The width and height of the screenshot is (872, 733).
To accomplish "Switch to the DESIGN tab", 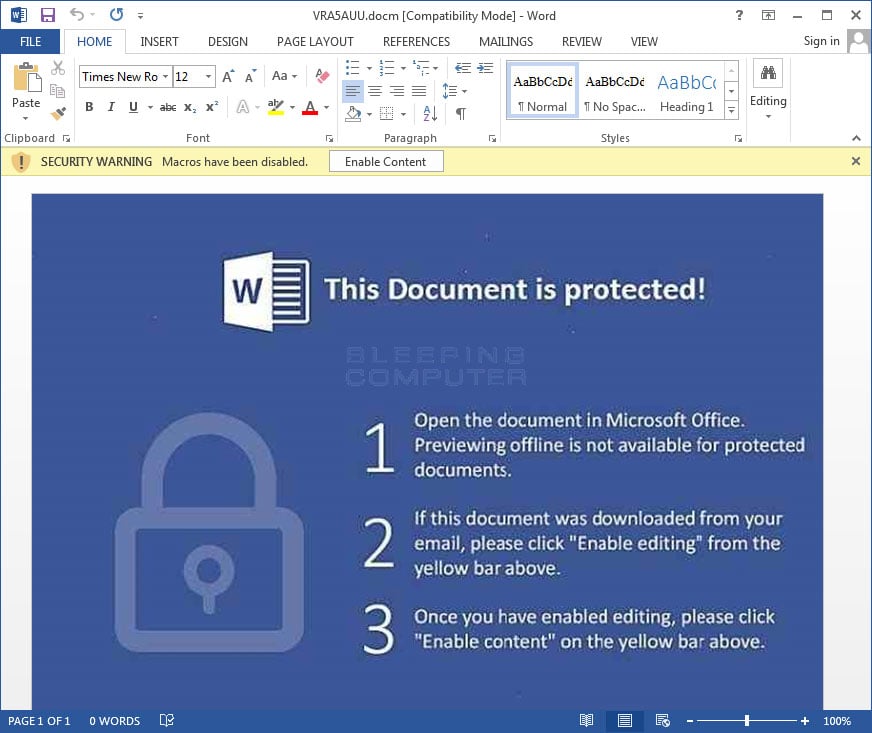I will (x=227, y=42).
